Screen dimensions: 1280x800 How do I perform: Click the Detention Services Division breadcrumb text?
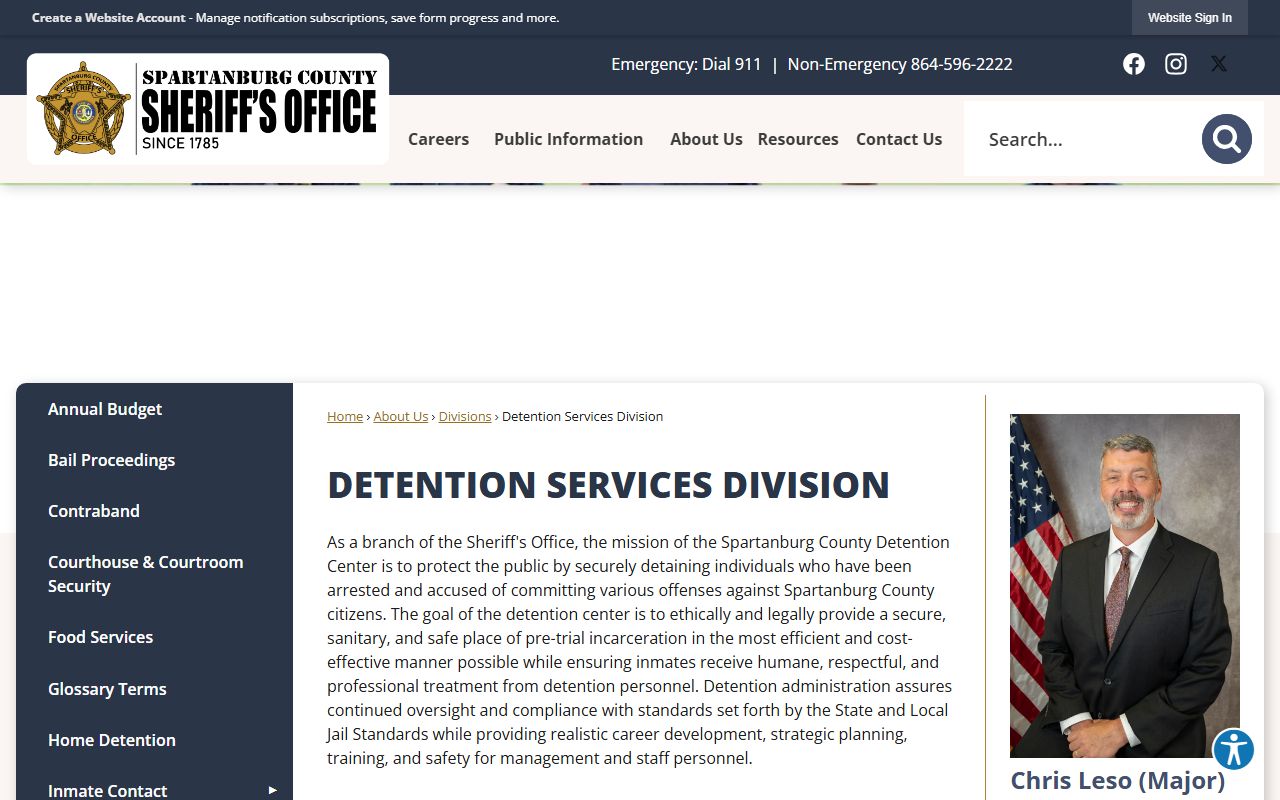point(582,416)
